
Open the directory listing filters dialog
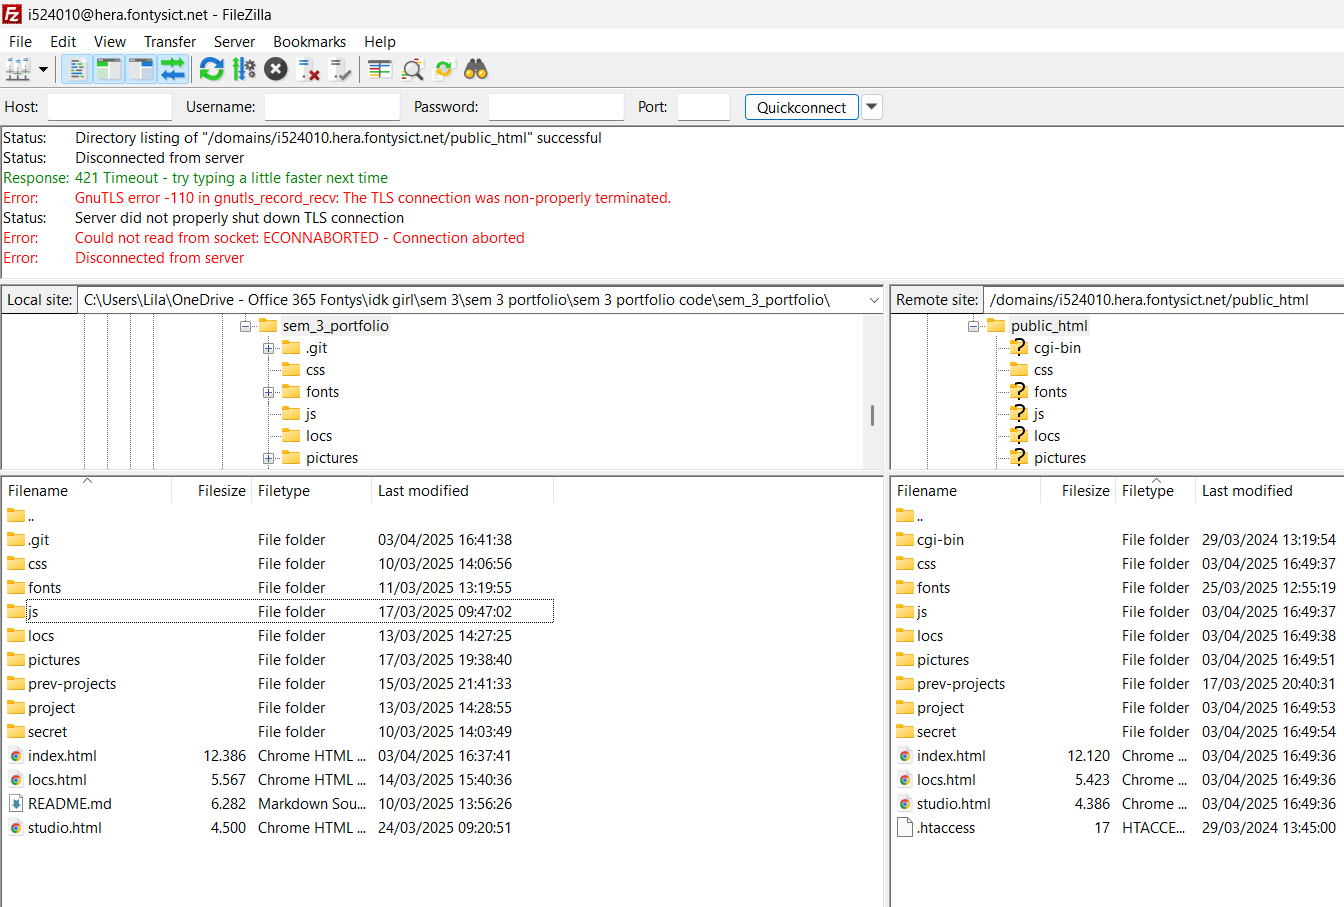click(x=379, y=69)
